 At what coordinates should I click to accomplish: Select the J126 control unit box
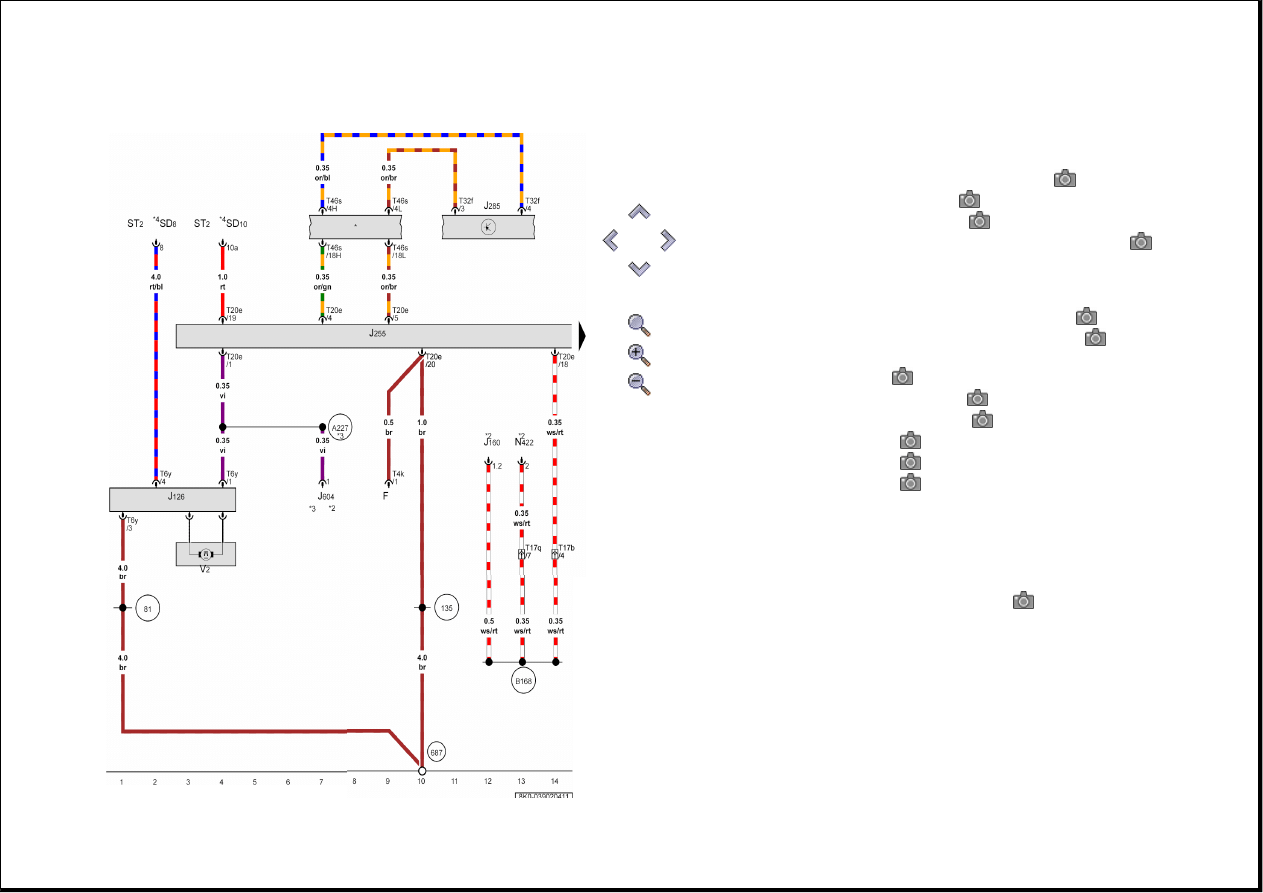[172, 500]
